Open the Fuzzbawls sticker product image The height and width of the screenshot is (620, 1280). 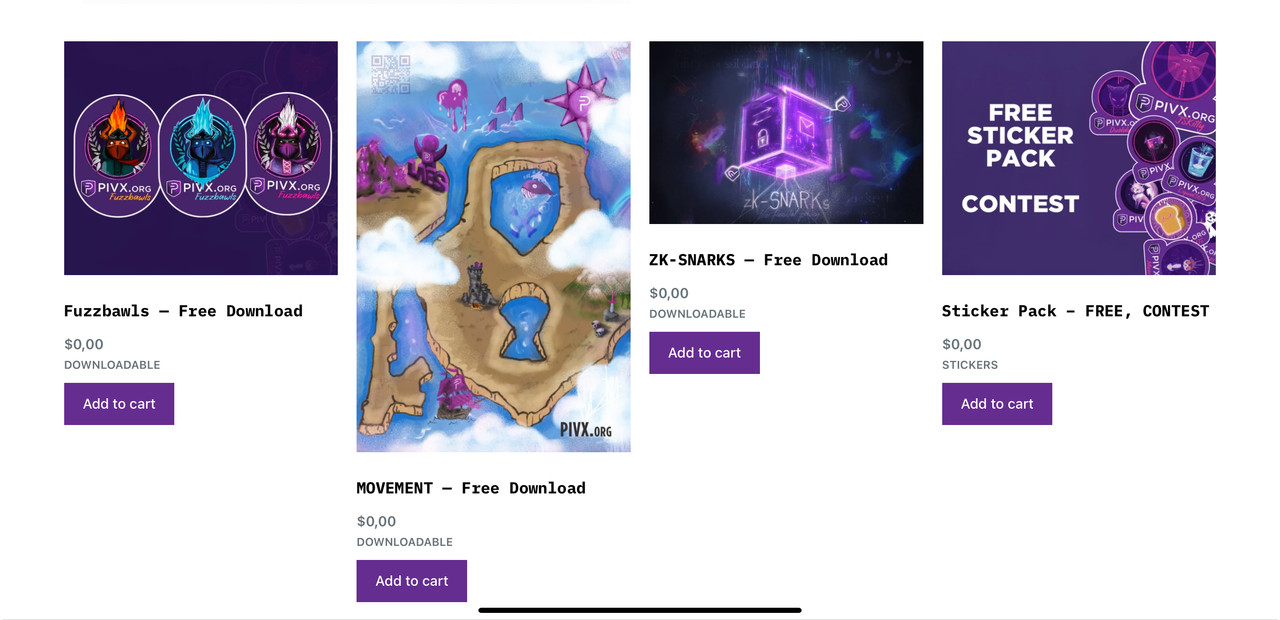(201, 158)
